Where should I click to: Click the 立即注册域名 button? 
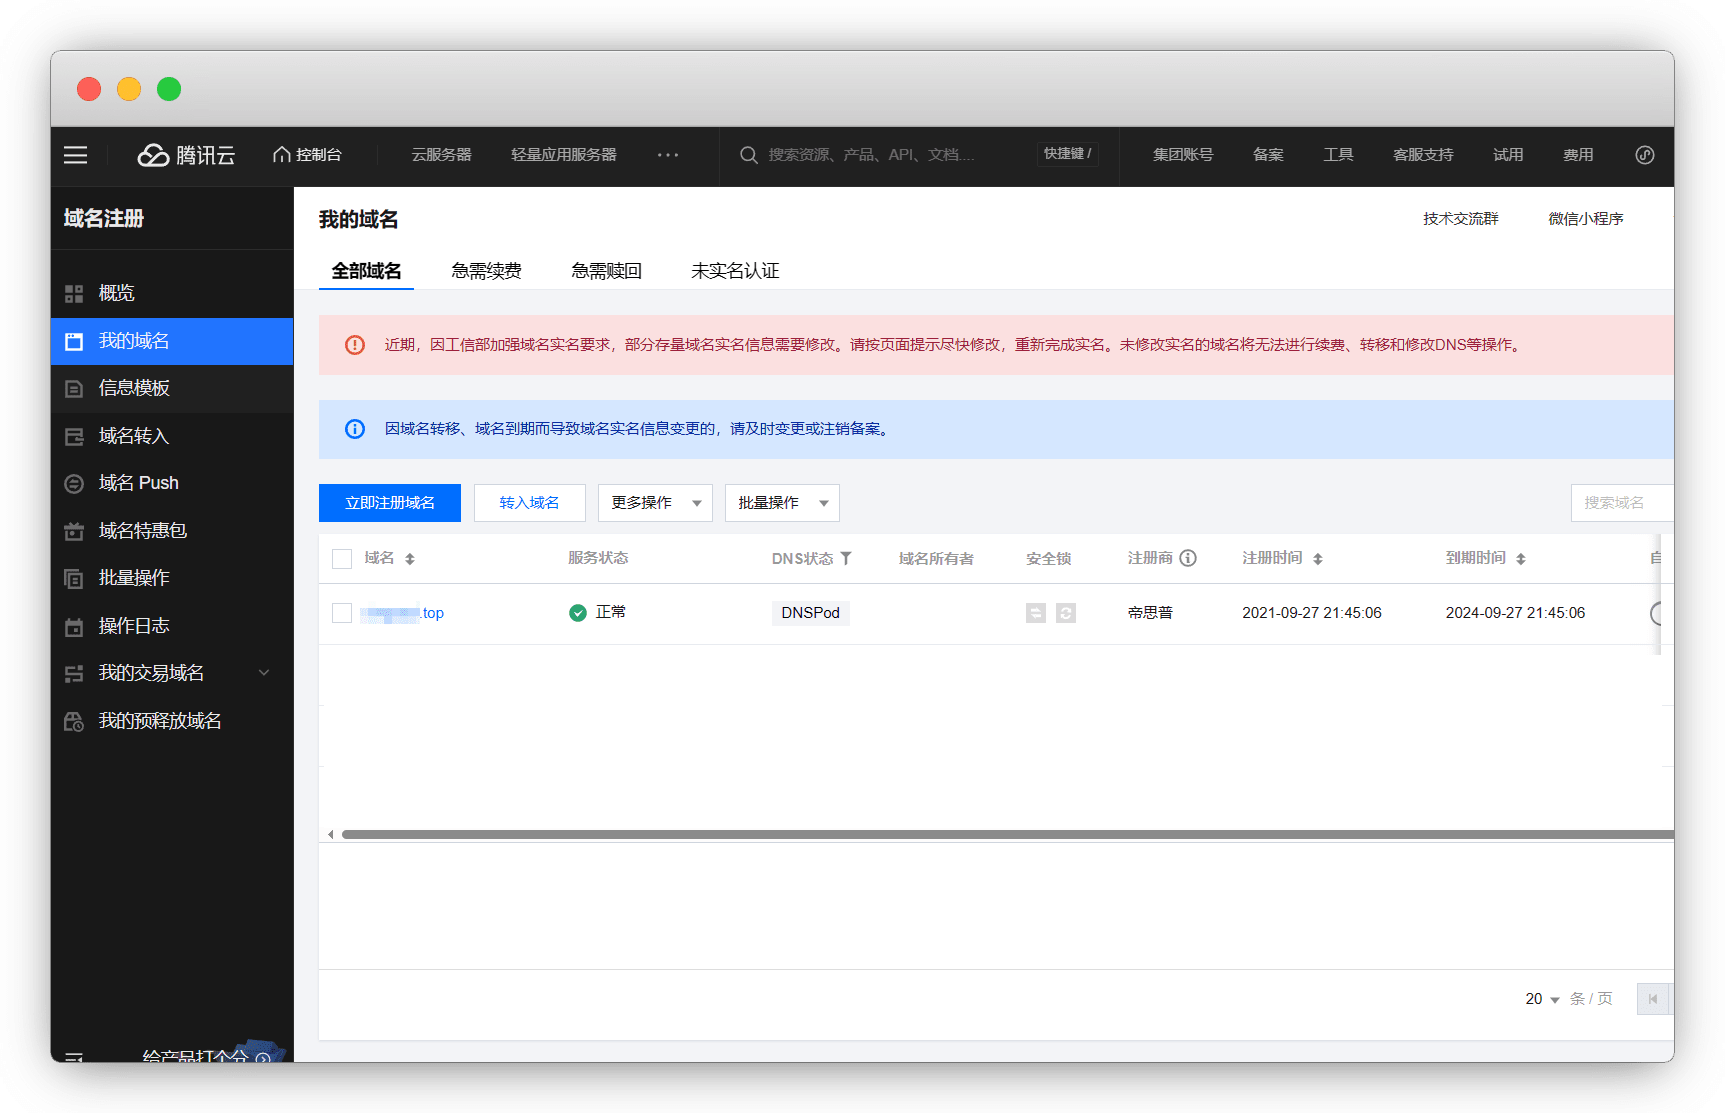390,503
